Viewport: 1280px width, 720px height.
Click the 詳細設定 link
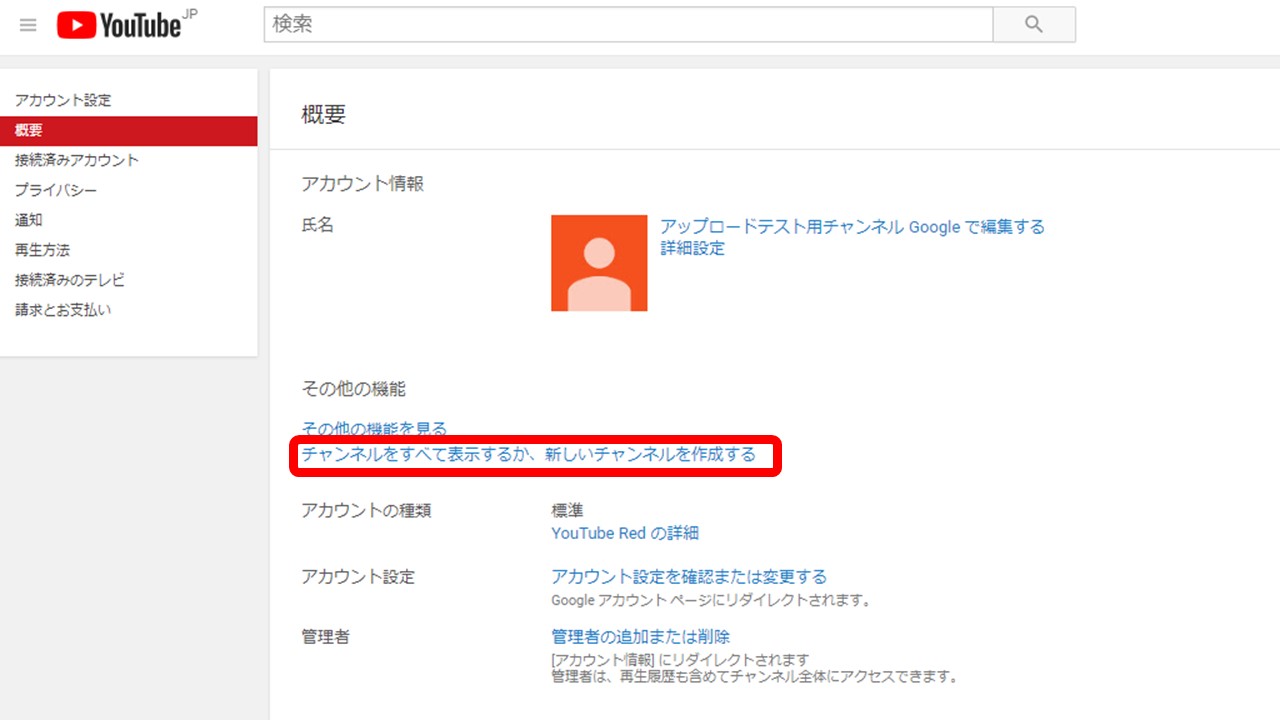692,249
